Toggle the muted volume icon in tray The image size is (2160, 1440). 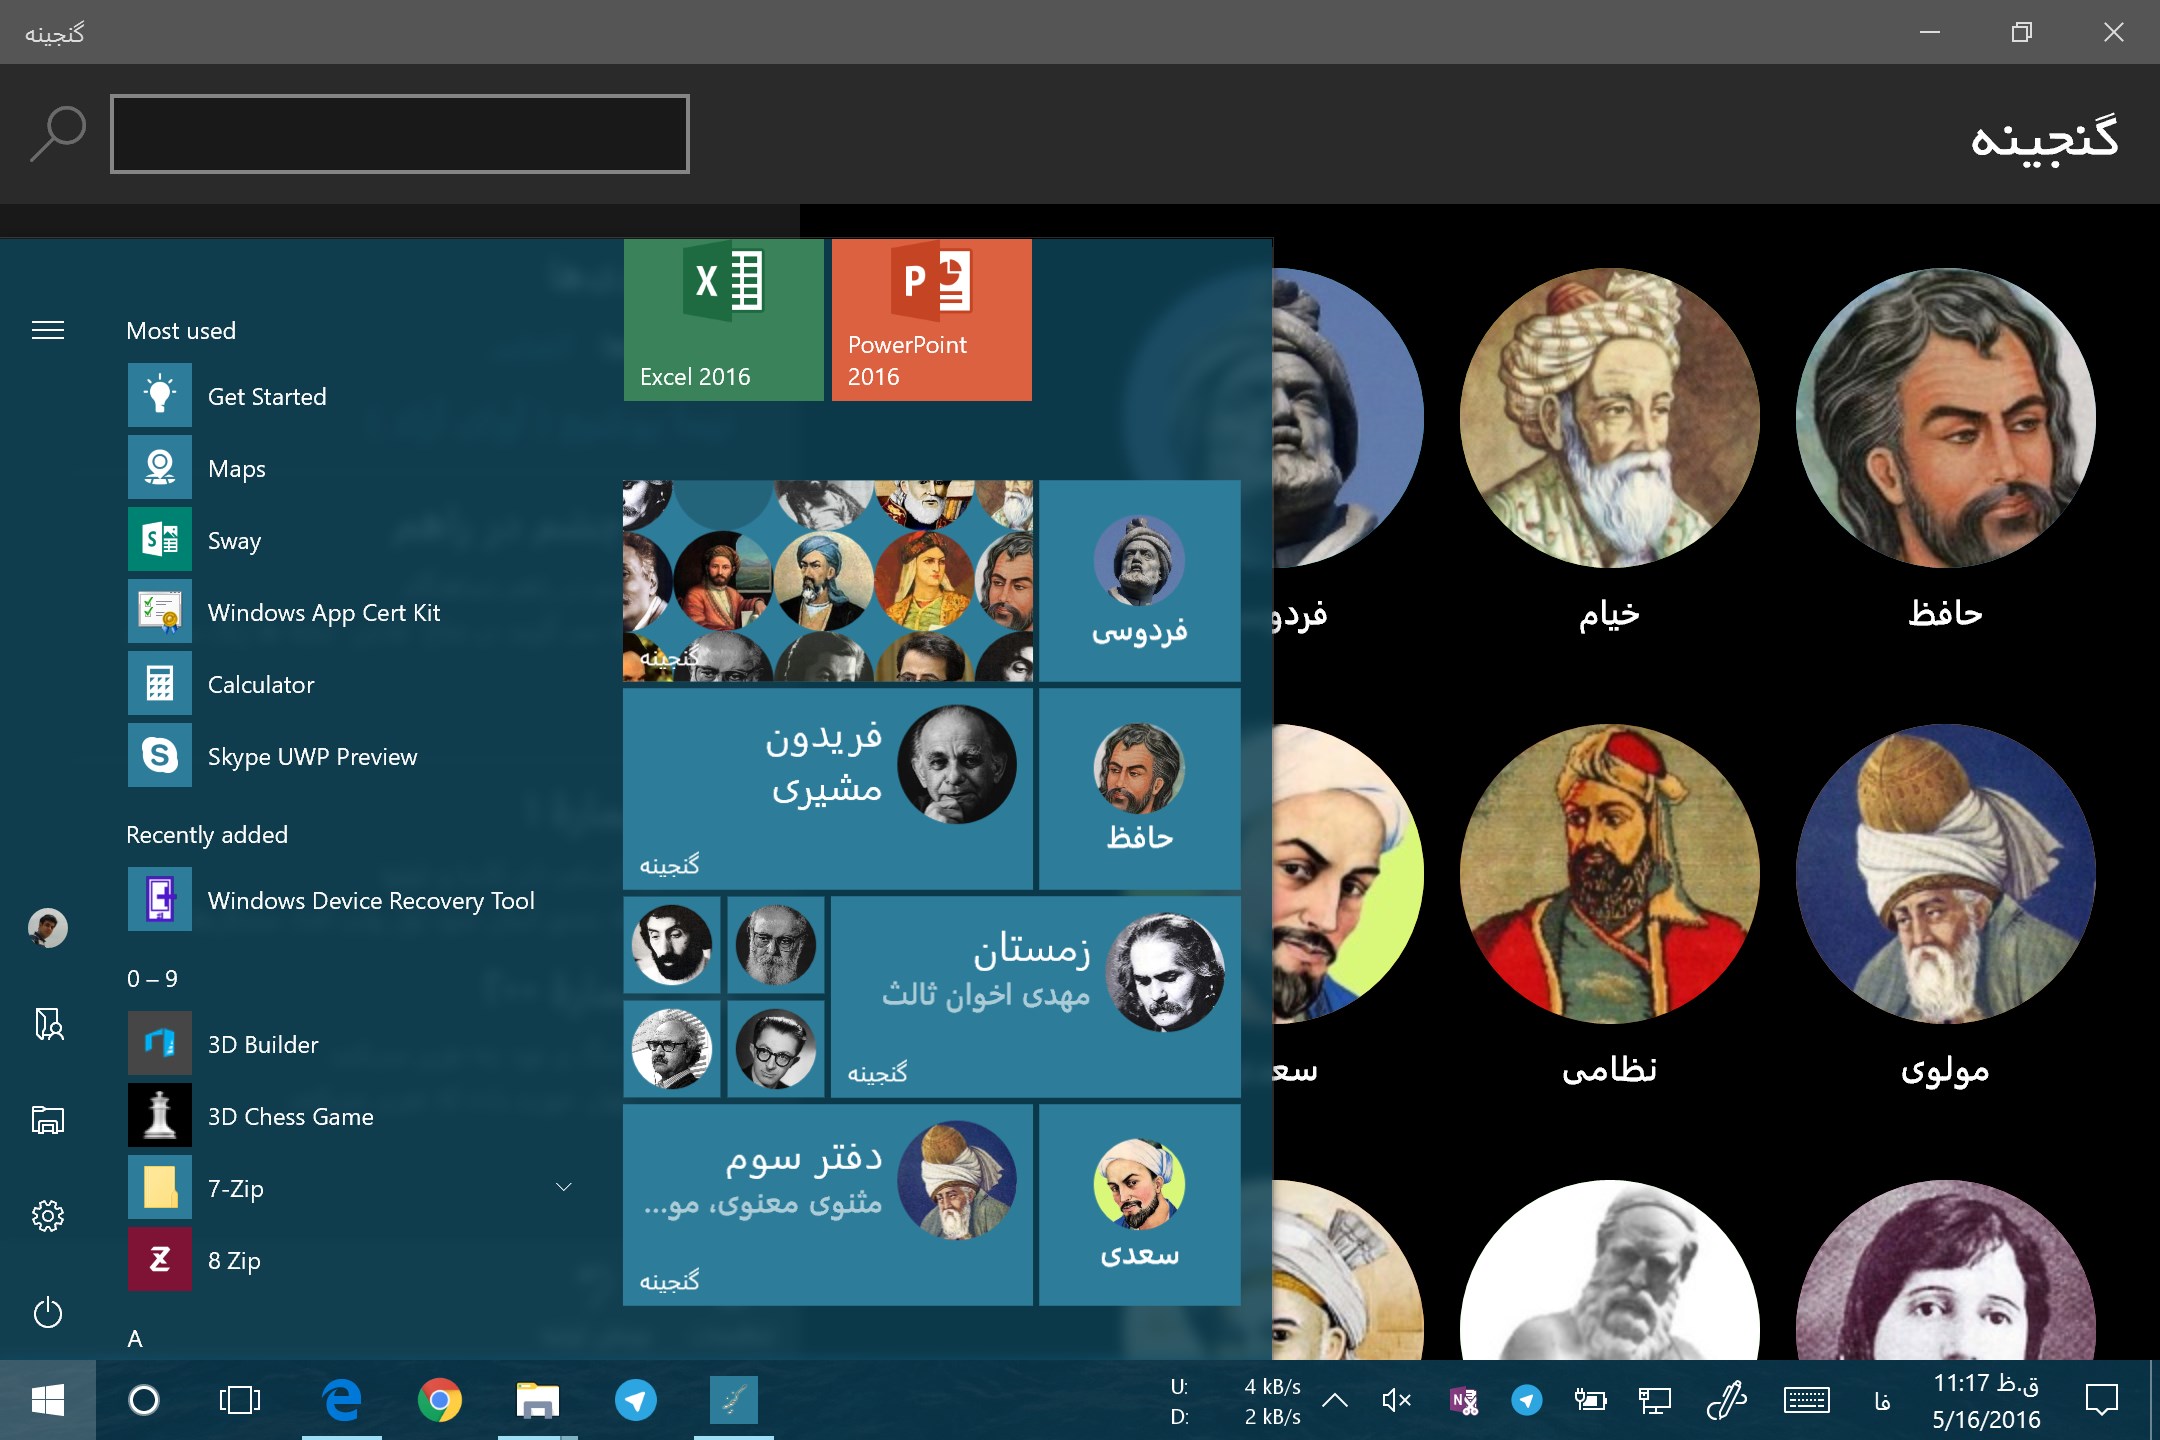click(1396, 1400)
